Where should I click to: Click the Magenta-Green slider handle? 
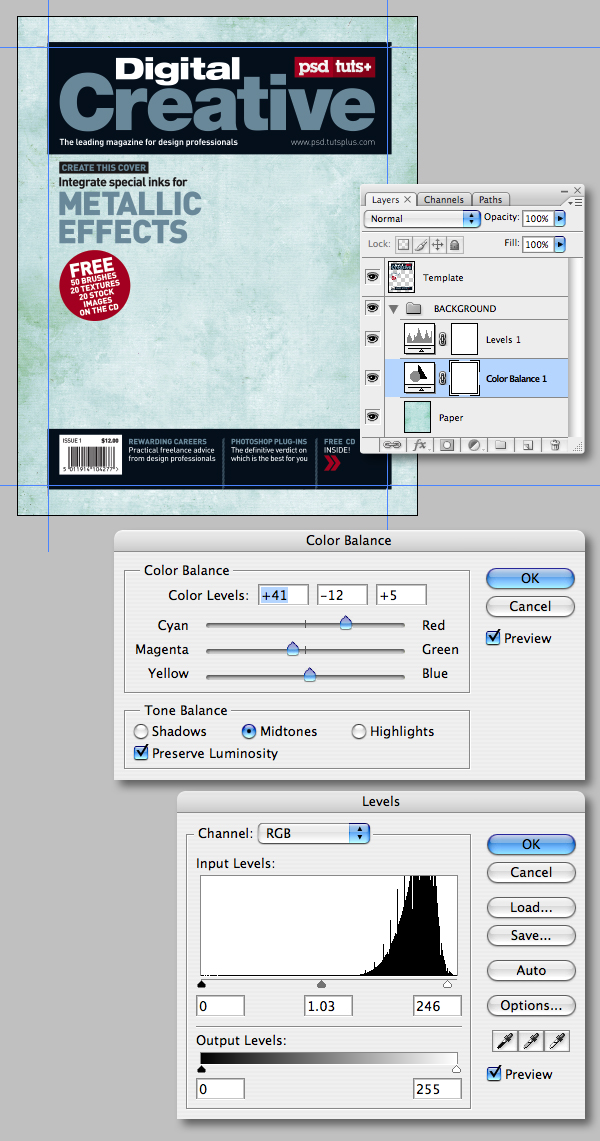point(292,648)
